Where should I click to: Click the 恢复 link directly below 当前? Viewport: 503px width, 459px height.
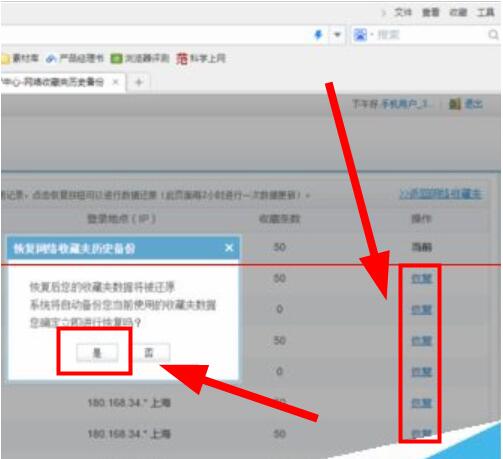pyautogui.click(x=422, y=278)
